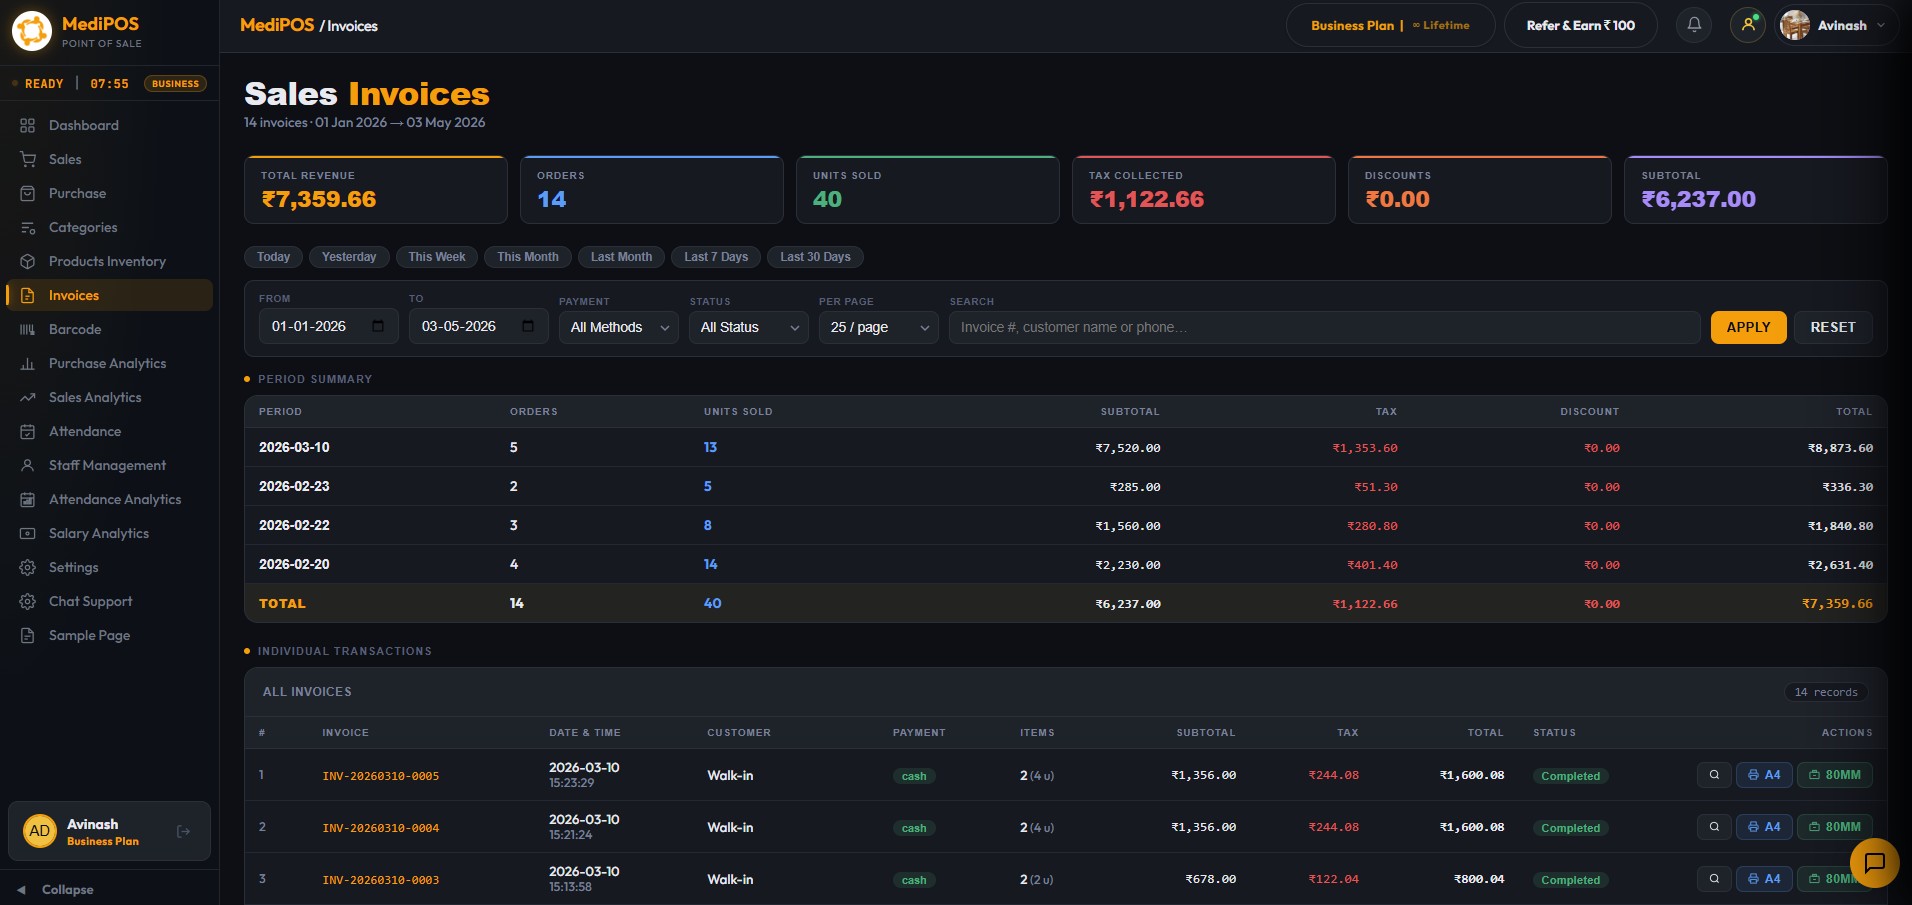Apply the invoice filters
1912x905 pixels.
[x=1748, y=327]
